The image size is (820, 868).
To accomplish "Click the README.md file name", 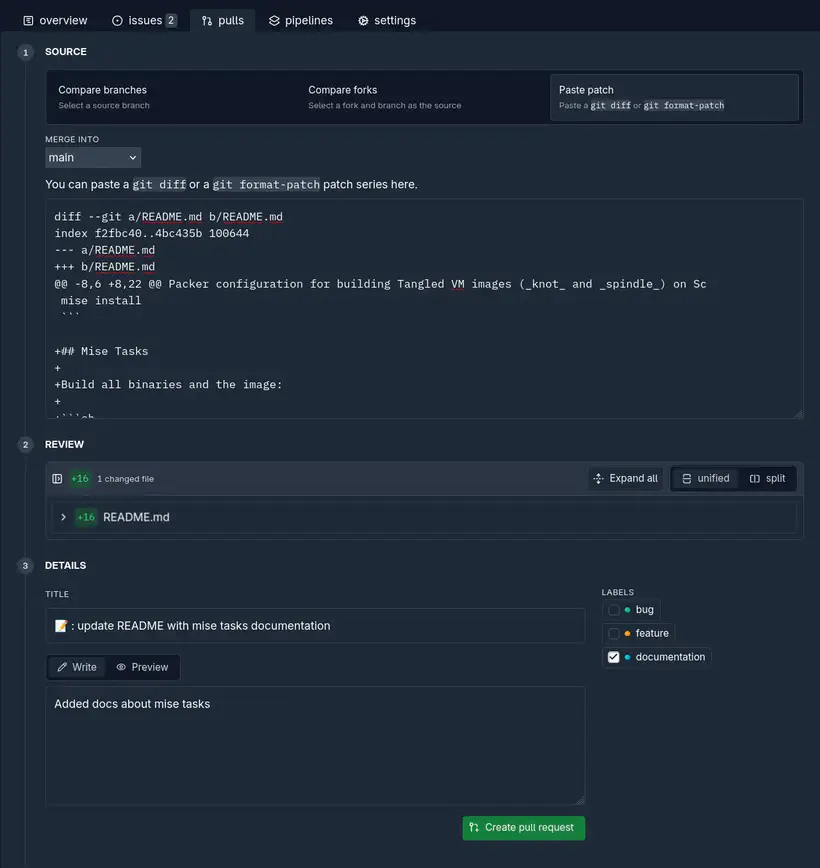I will (x=136, y=517).
